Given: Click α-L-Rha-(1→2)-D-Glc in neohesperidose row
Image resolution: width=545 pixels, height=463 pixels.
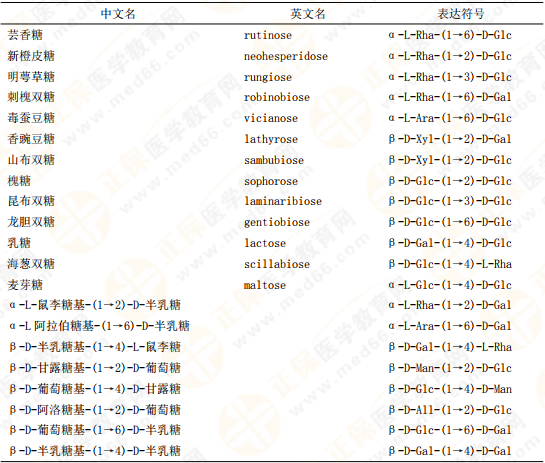Looking at the screenshot, I should click(x=450, y=56).
